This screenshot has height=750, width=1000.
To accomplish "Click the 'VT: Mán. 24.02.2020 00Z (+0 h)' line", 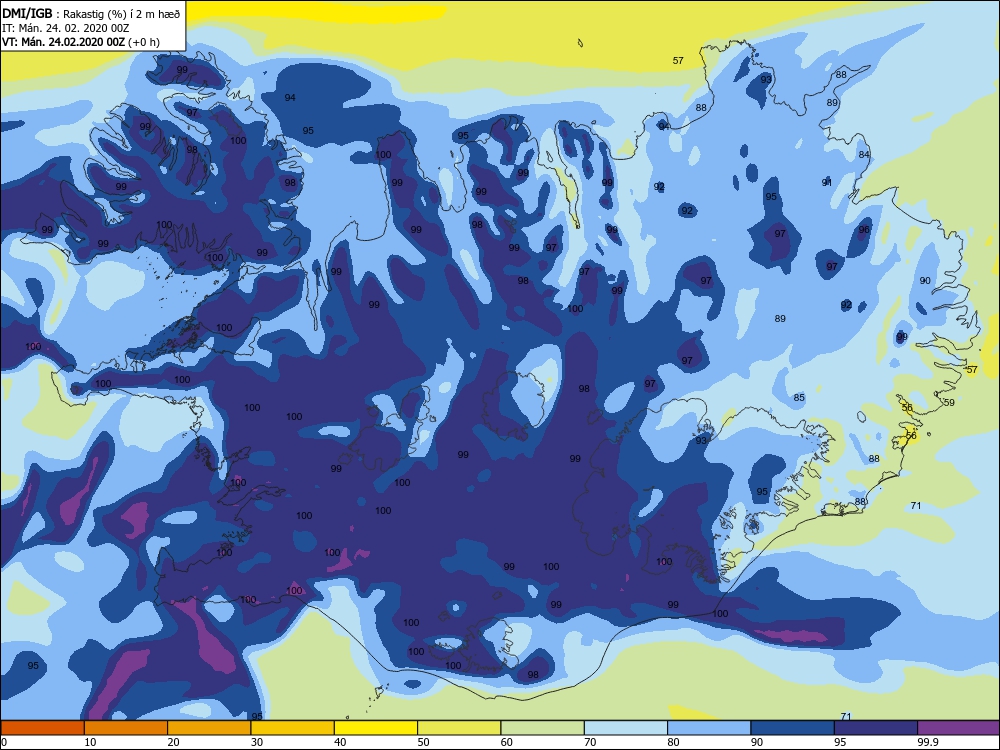I will coord(81,42).
